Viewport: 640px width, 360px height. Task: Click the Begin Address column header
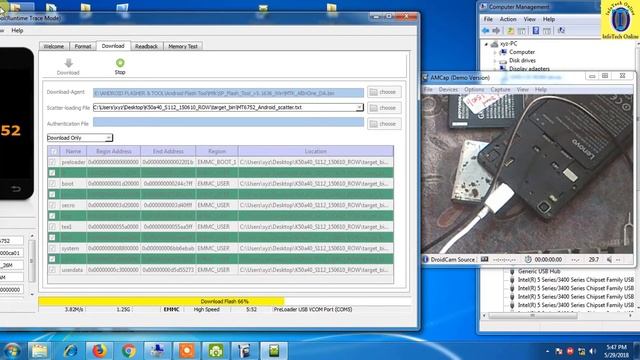click(x=114, y=151)
